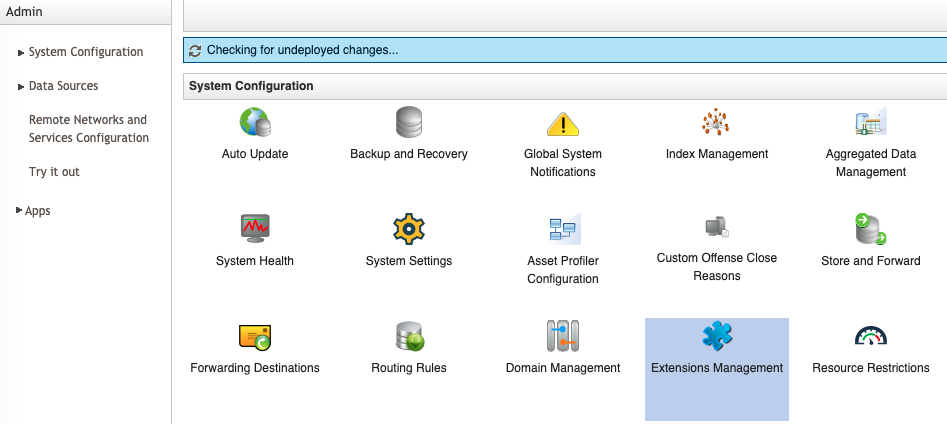Open System Settings gear icon

pos(409,230)
